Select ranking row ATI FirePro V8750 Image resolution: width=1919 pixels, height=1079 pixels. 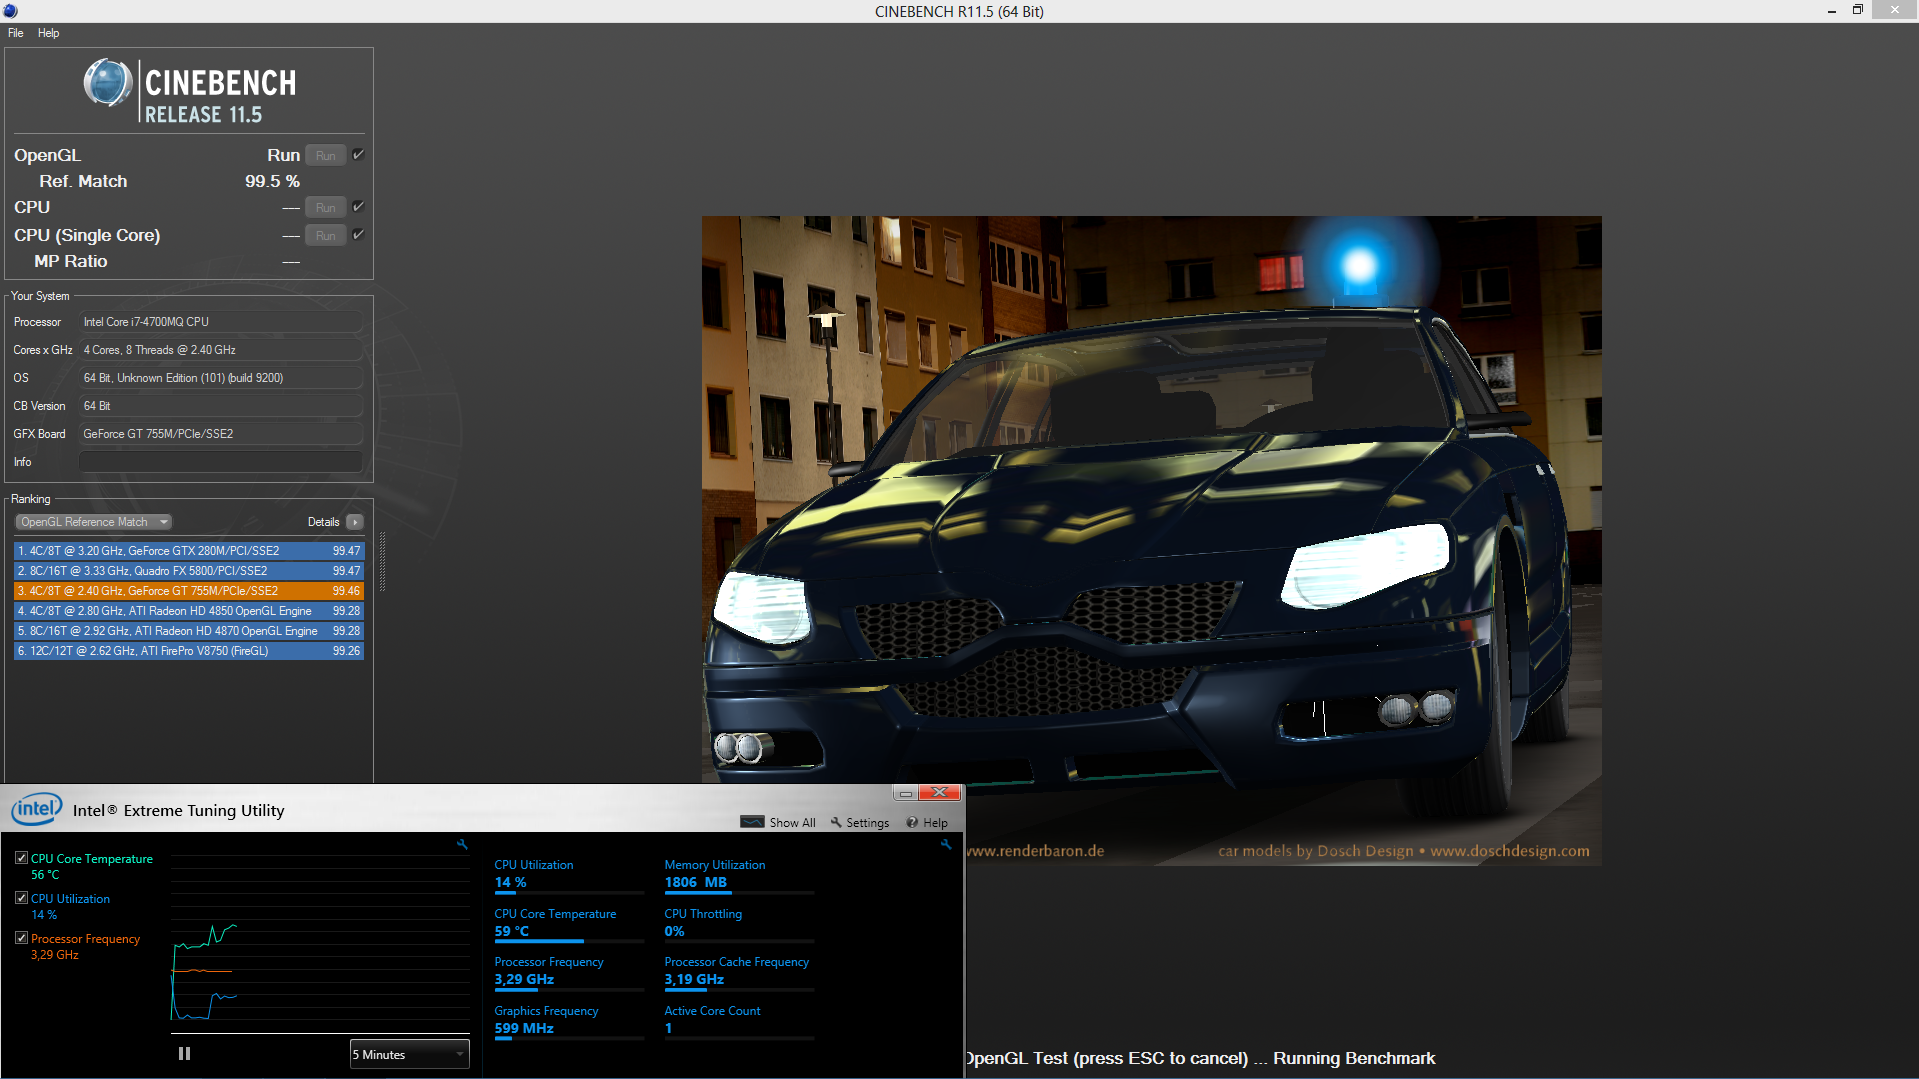(189, 651)
